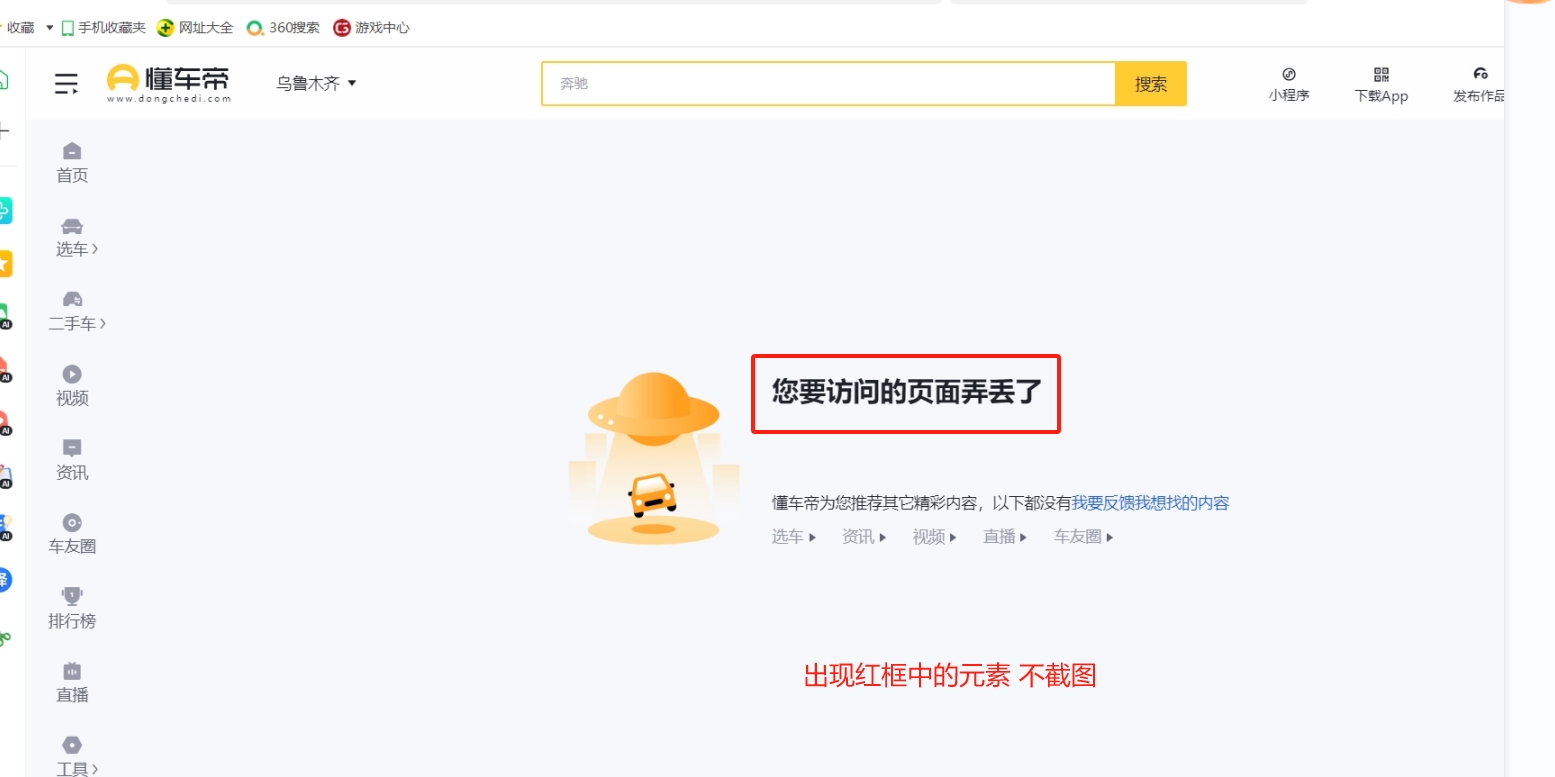Click the 小程序 mini program icon
Screen dimensions: 1555x777
coord(1289,74)
